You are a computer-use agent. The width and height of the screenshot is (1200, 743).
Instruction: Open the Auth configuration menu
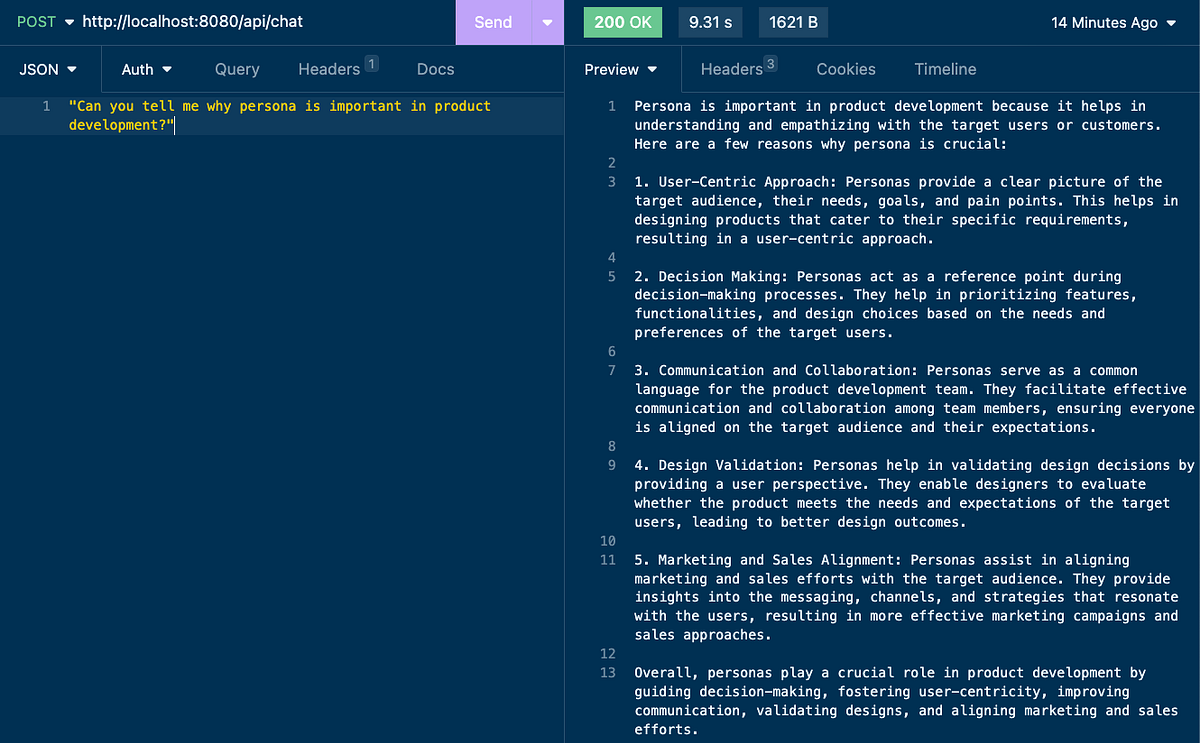pos(146,69)
